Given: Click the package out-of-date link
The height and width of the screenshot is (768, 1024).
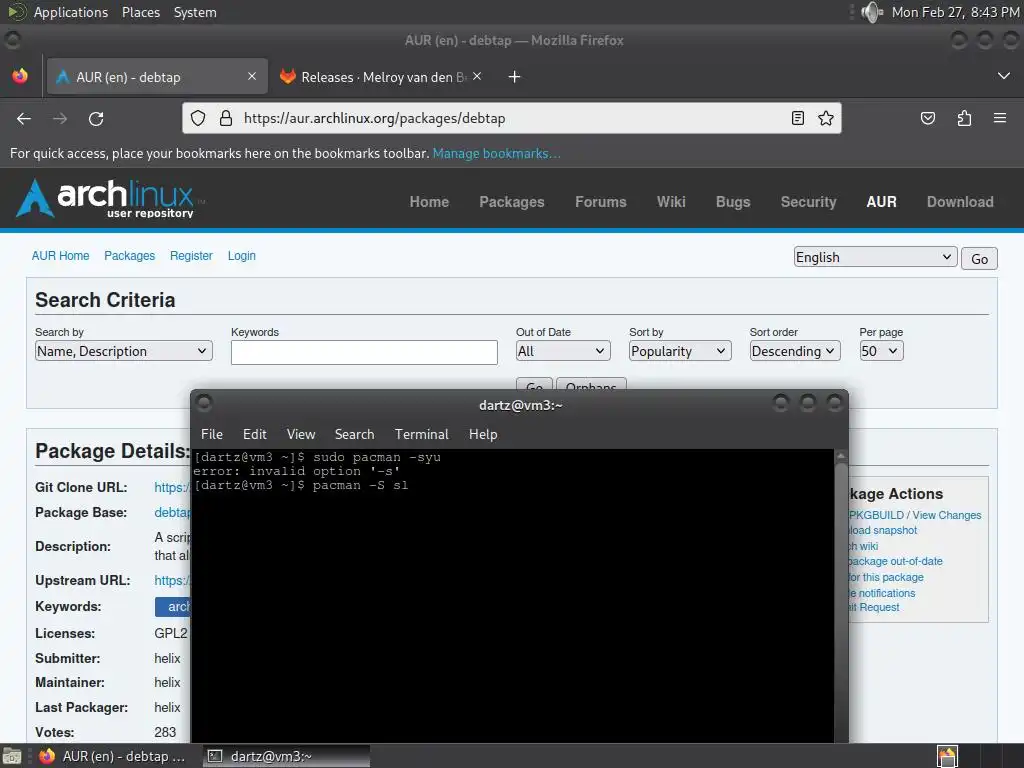Looking at the screenshot, I should tap(896, 562).
